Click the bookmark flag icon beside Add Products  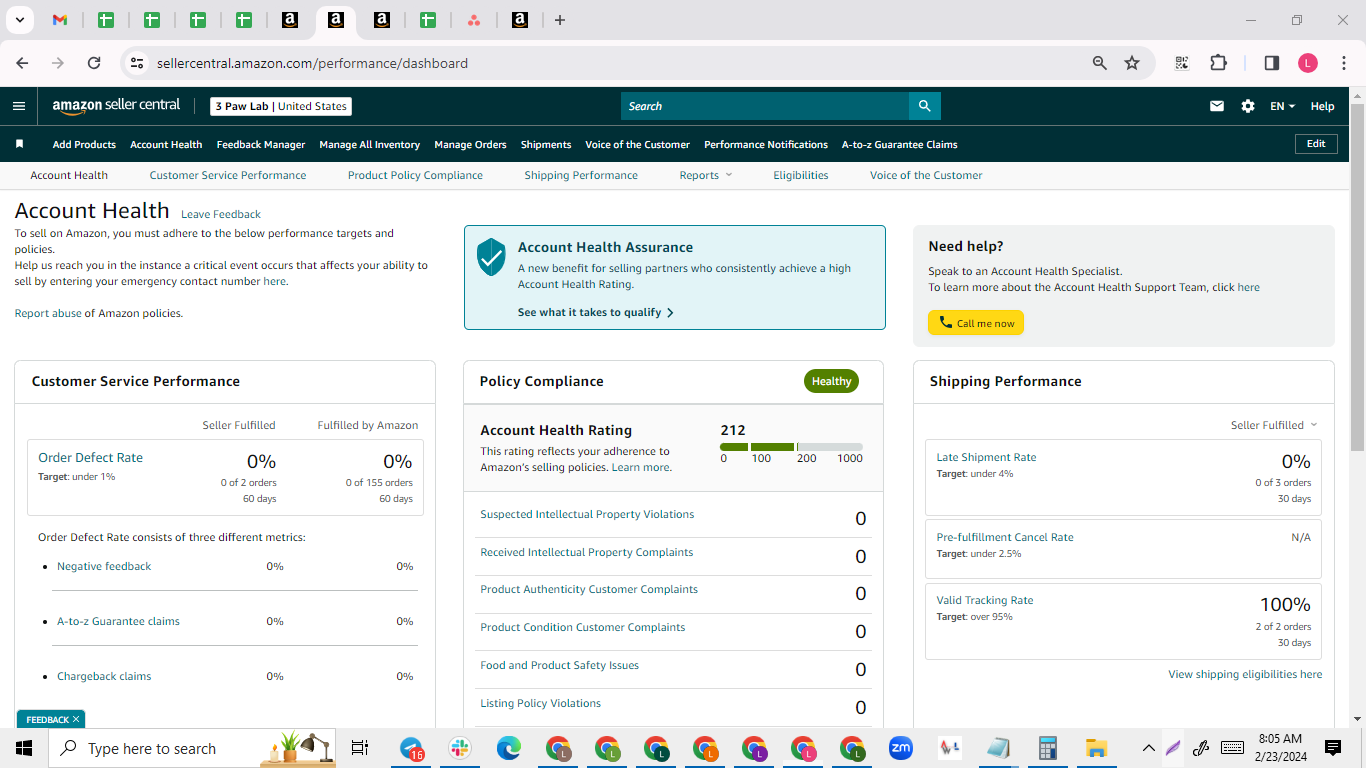[19, 144]
